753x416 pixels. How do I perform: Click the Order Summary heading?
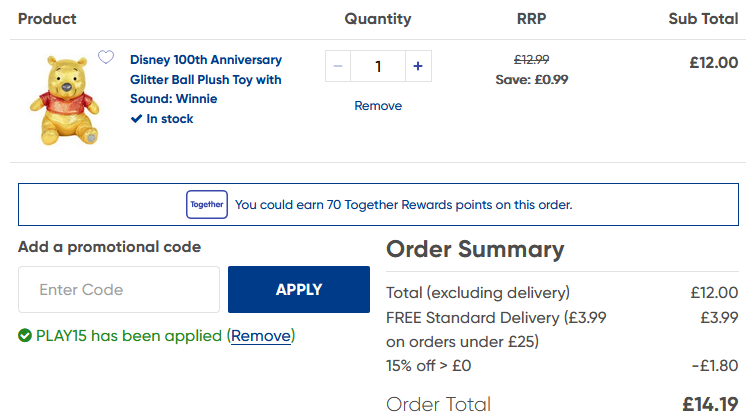[475, 249]
